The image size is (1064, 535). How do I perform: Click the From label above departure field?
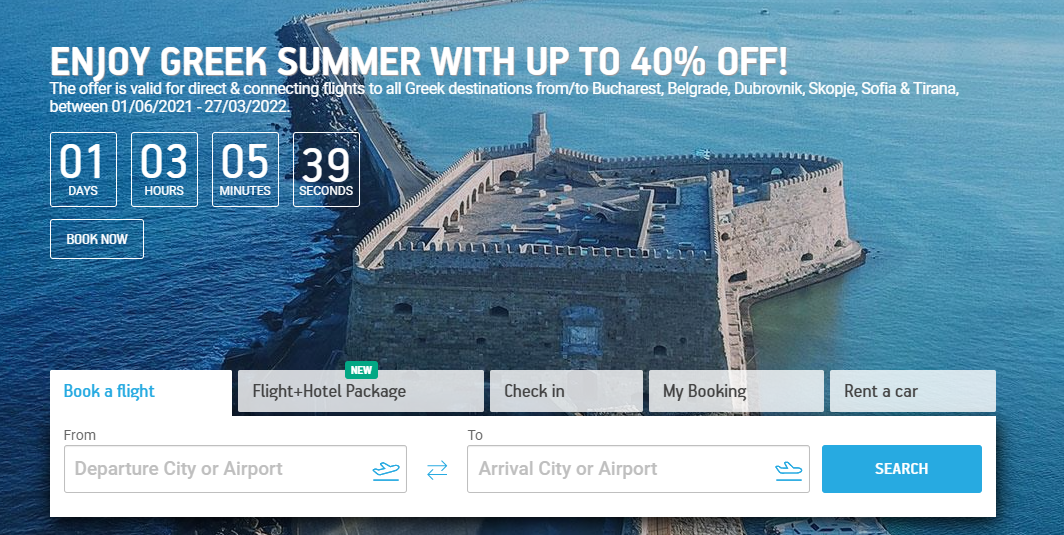click(x=79, y=435)
